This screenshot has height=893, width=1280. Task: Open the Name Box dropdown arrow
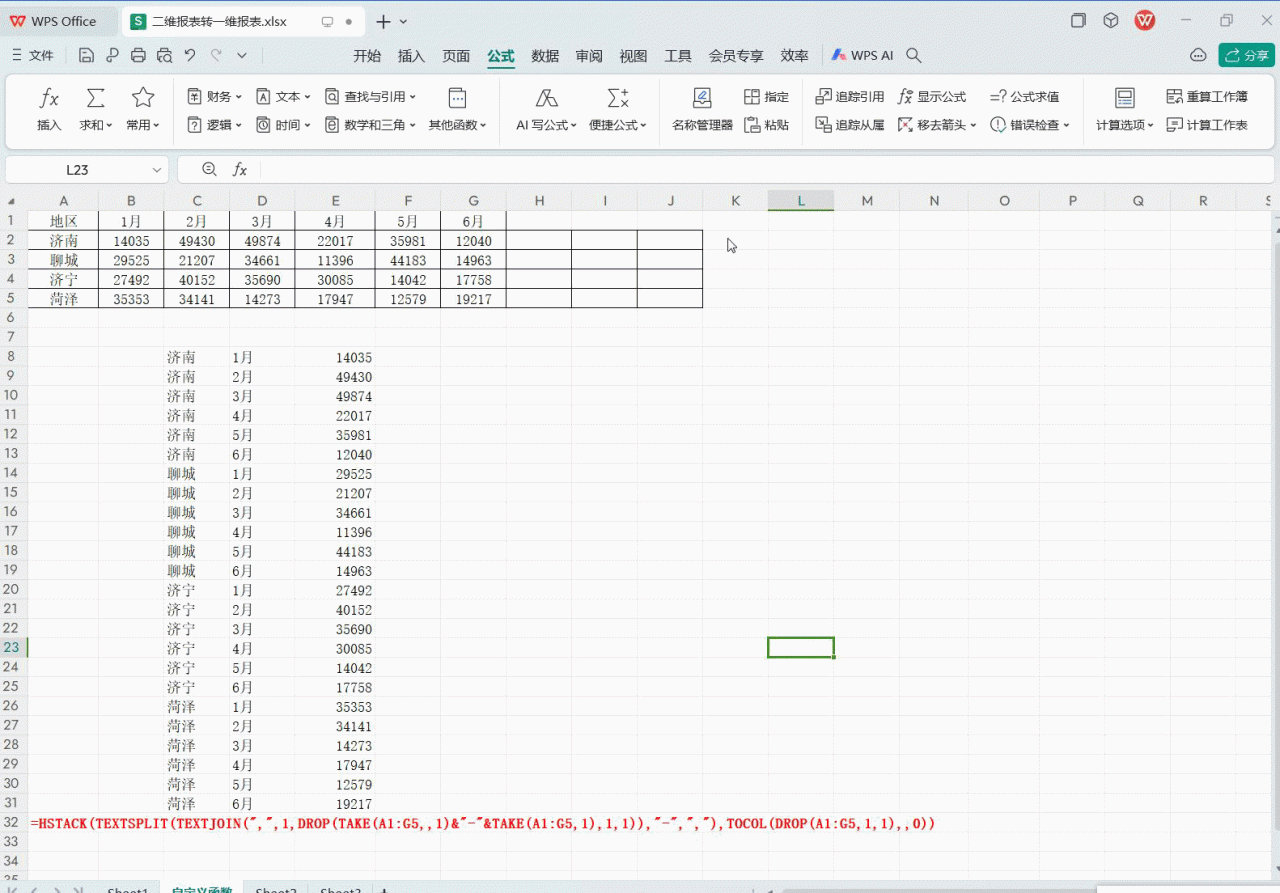click(x=156, y=170)
